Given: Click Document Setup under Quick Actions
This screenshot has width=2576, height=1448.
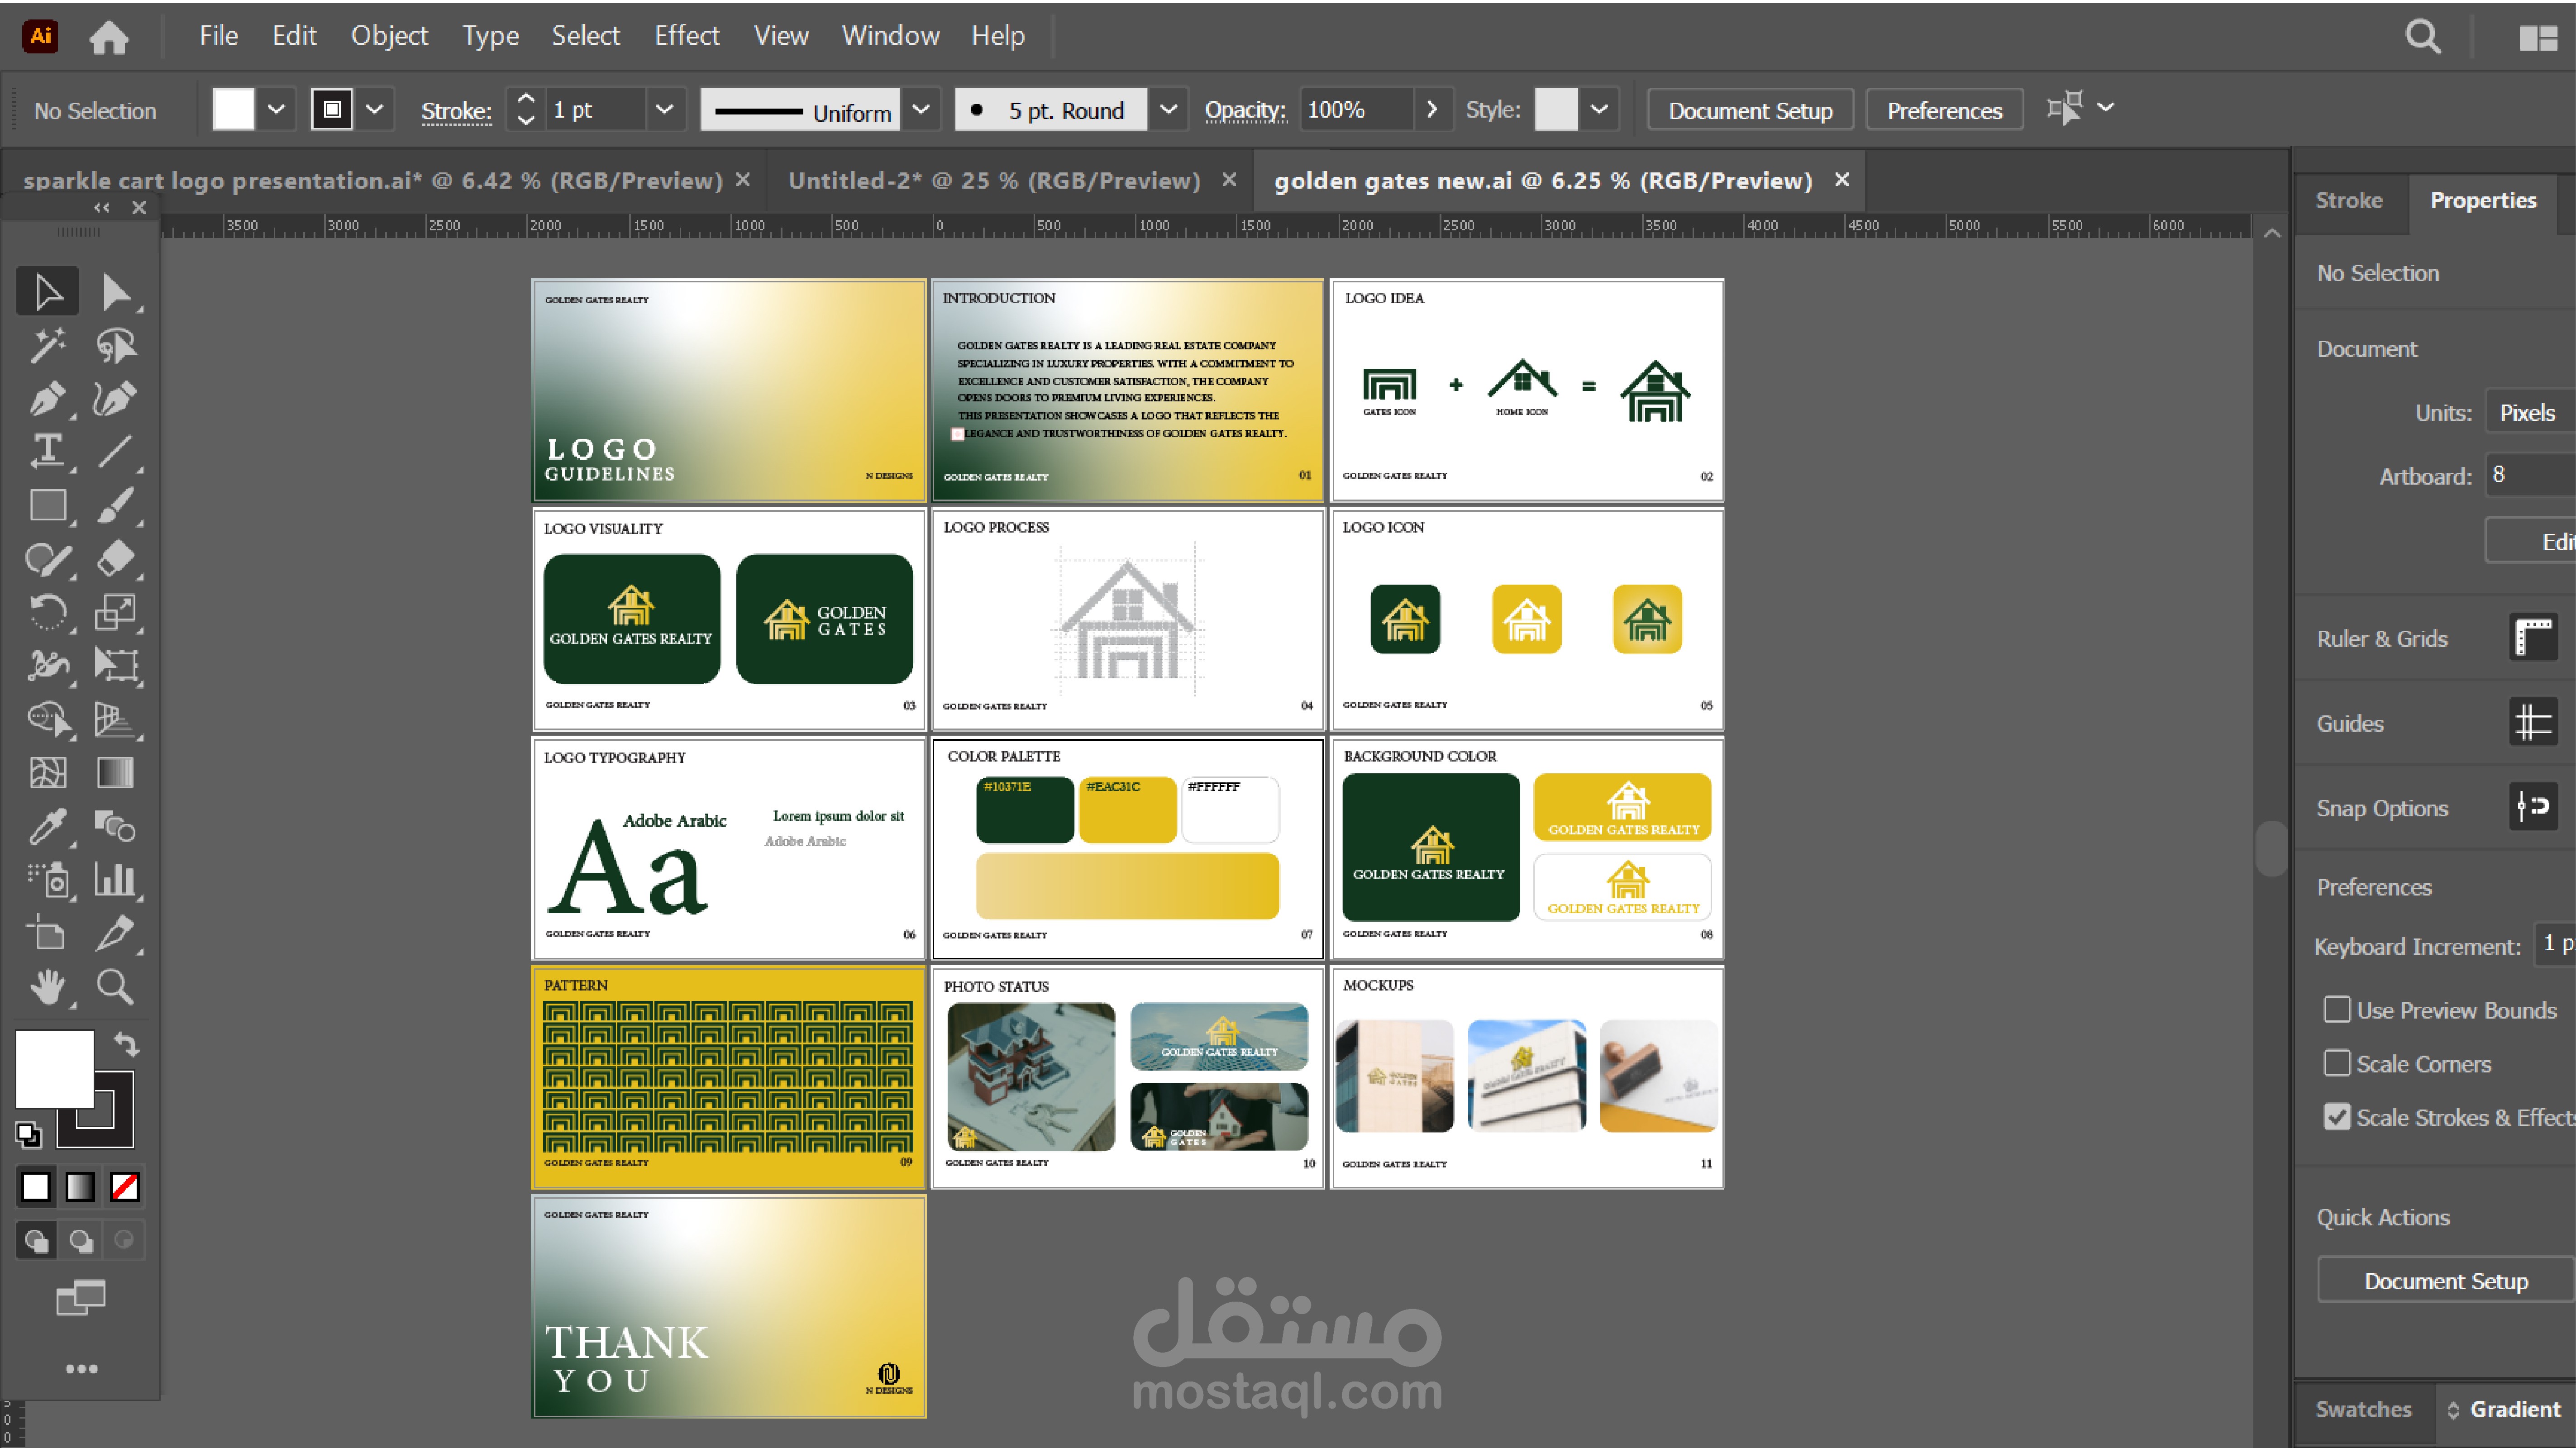Looking at the screenshot, I should pyautogui.click(x=2445, y=1281).
